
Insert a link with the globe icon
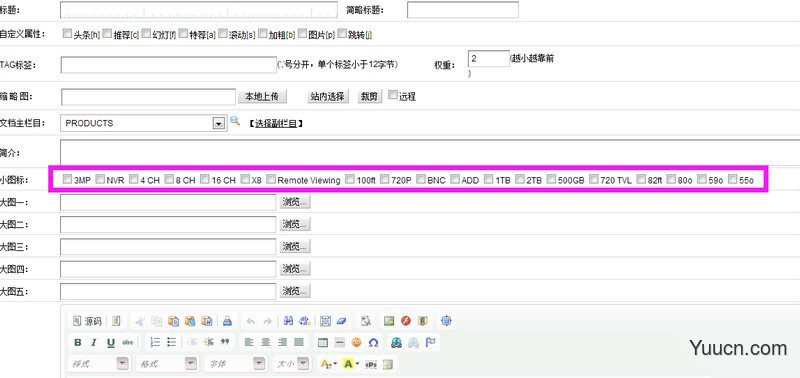396,342
